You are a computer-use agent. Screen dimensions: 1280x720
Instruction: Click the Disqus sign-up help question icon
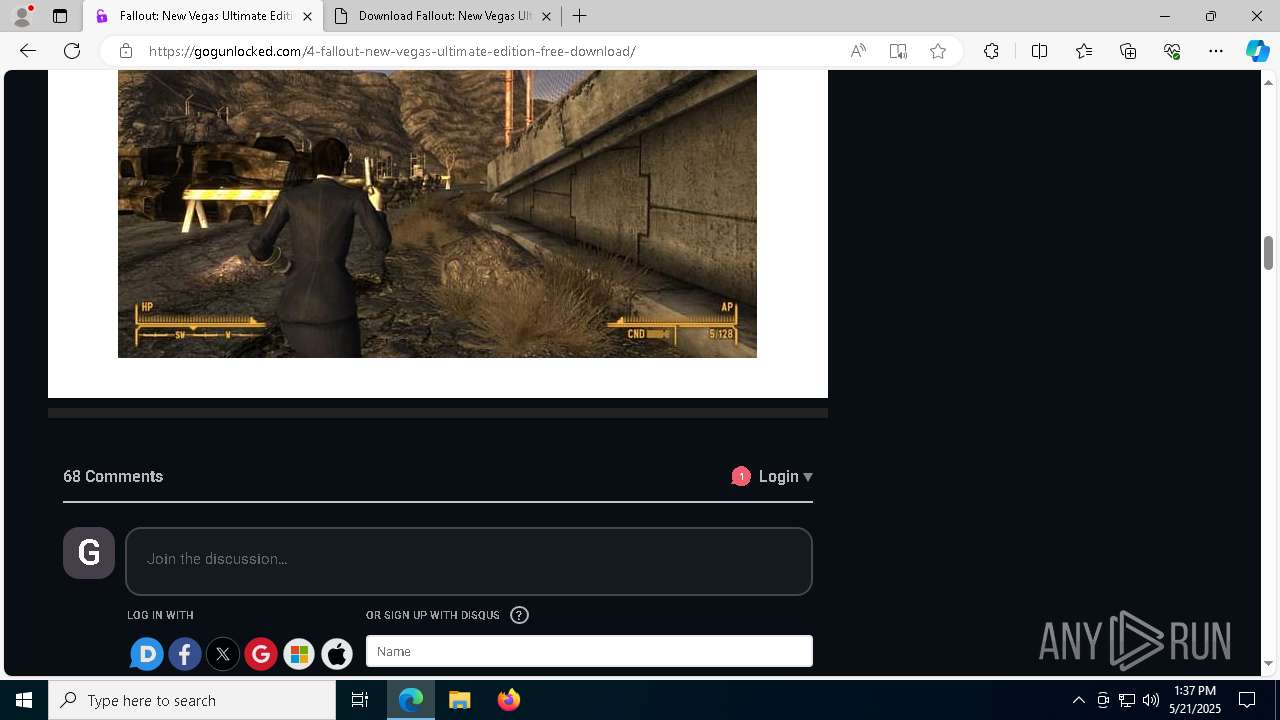[x=519, y=615]
